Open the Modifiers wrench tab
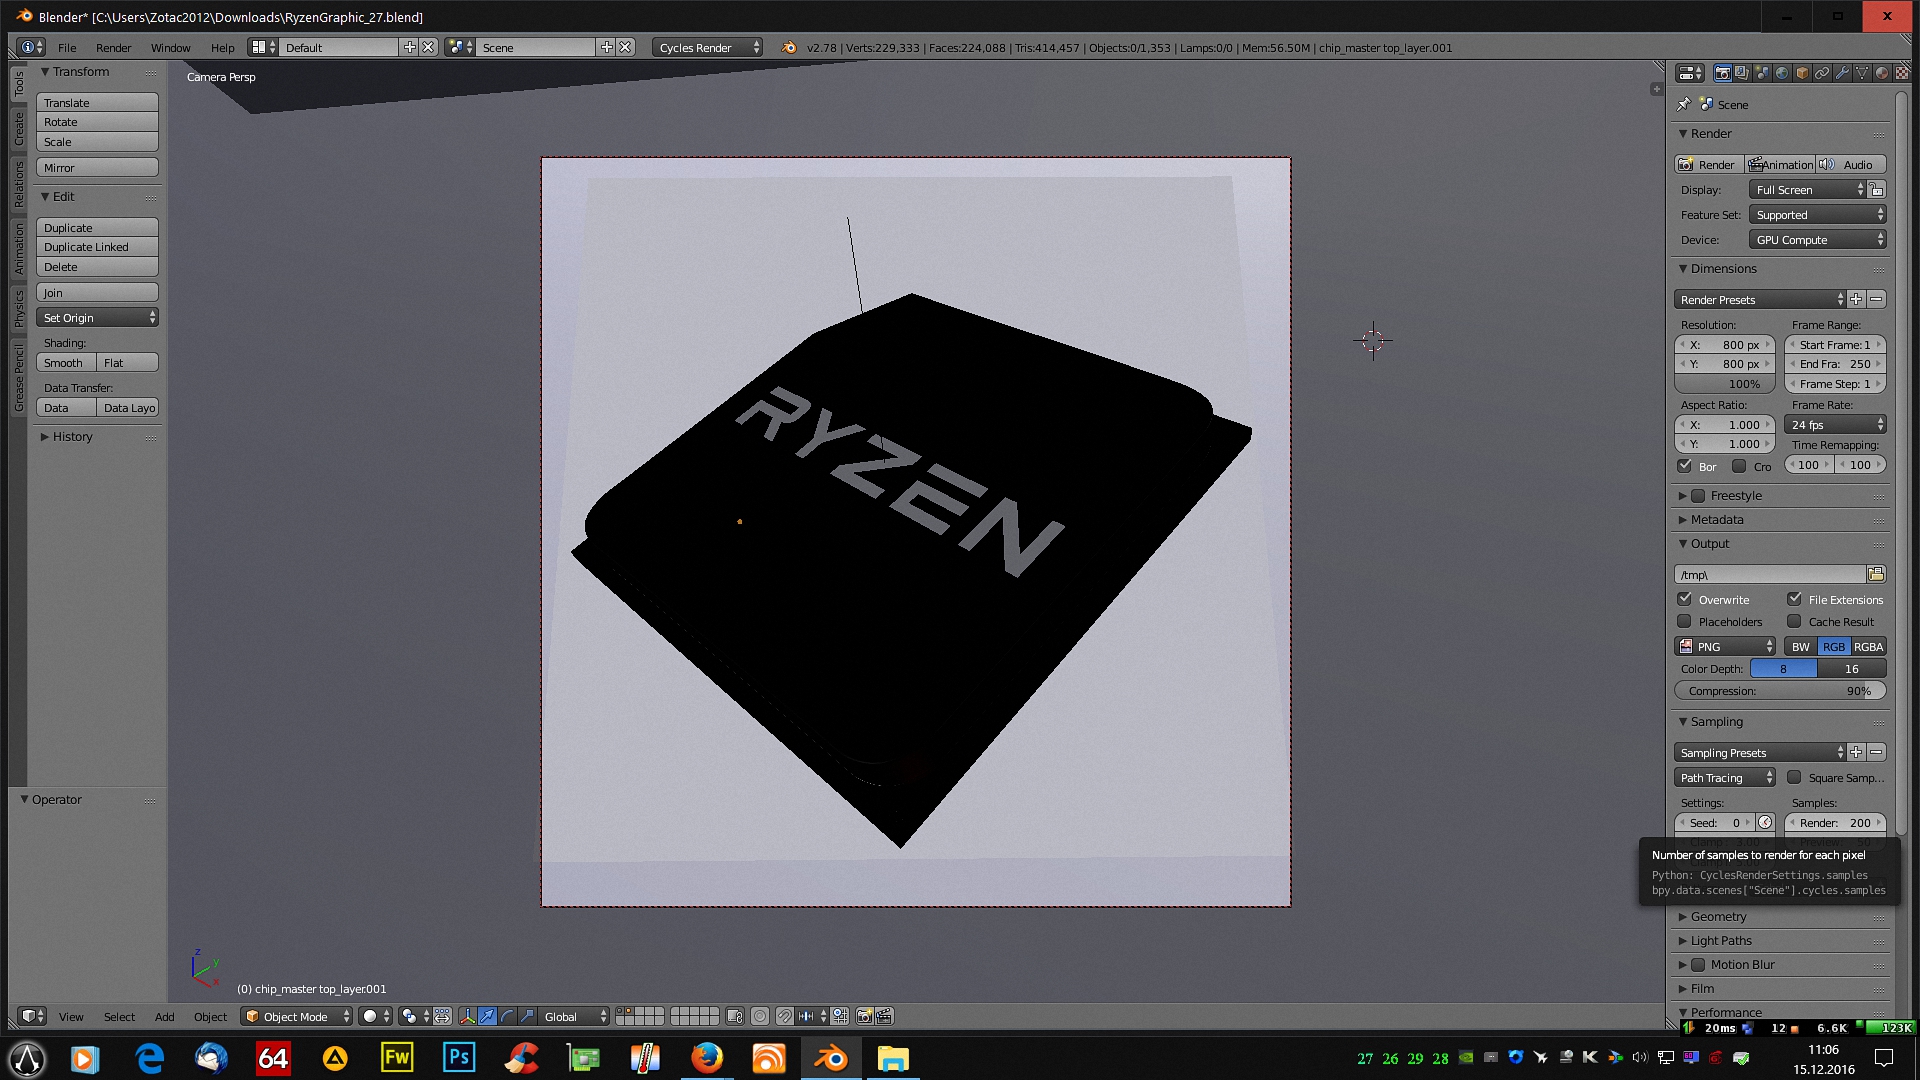 (x=1842, y=73)
